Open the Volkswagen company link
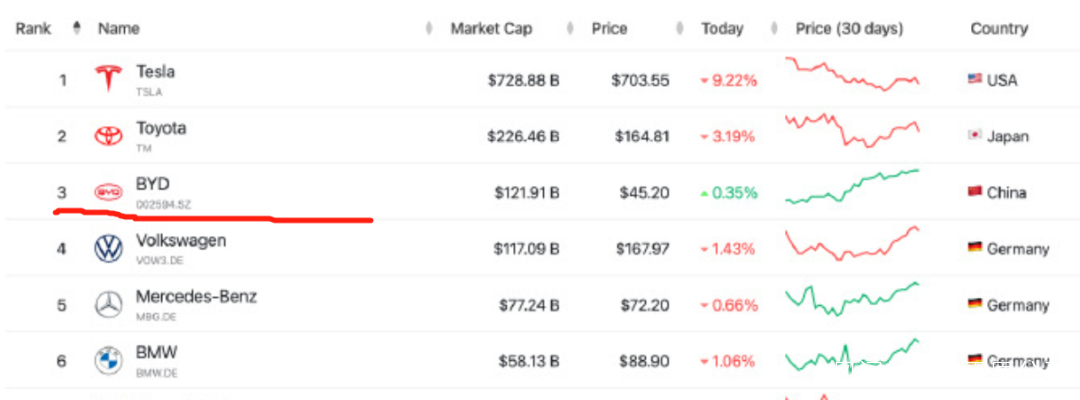Image resolution: width=1080 pixels, height=400 pixels. tap(181, 241)
